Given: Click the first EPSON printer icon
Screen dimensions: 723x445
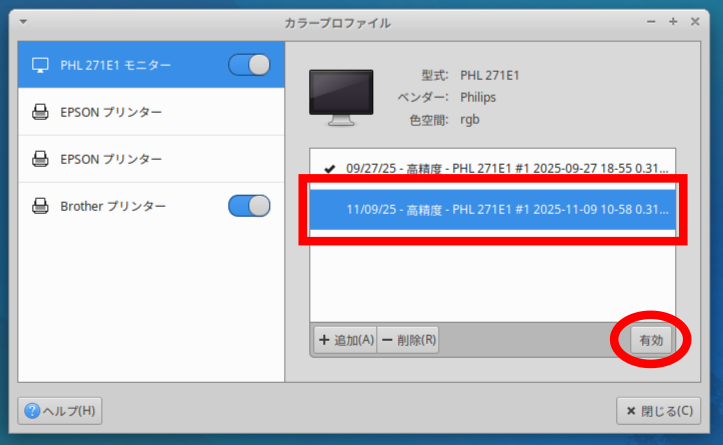Looking at the screenshot, I should [41, 112].
